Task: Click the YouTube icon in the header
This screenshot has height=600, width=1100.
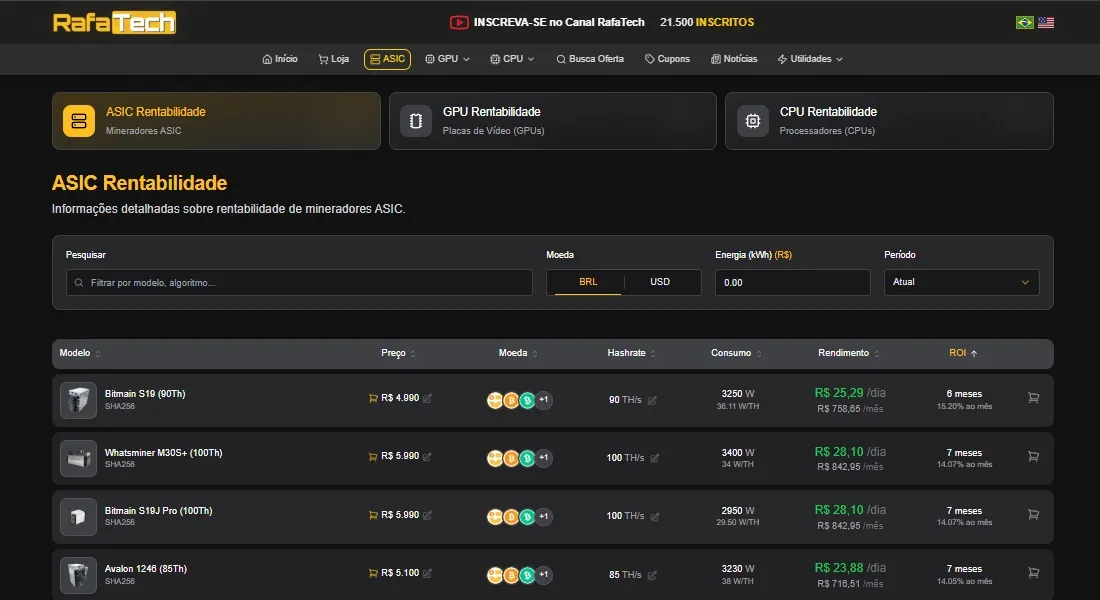Action: pos(459,22)
